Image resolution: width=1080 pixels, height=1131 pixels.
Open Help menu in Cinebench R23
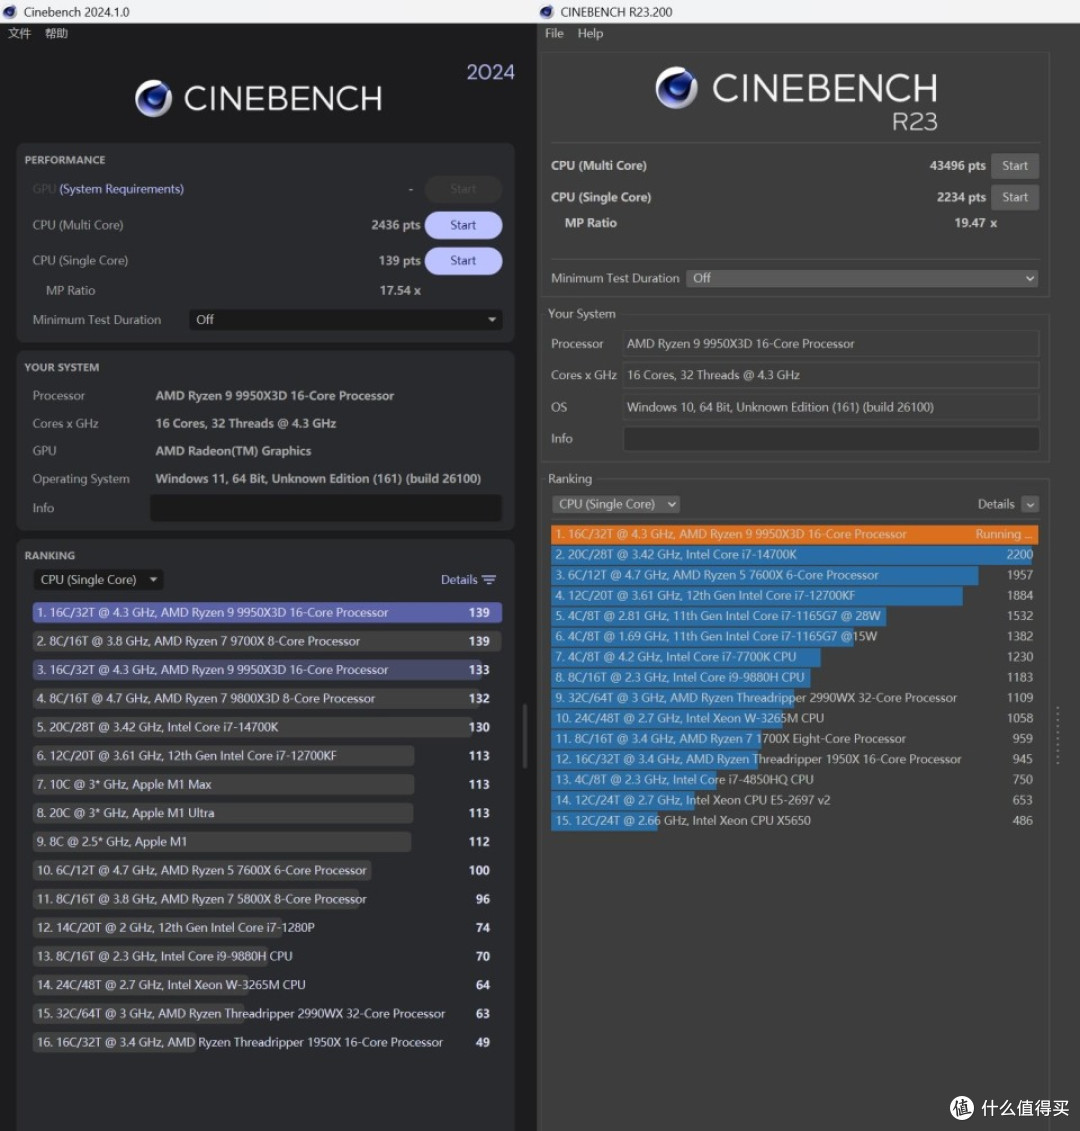590,33
